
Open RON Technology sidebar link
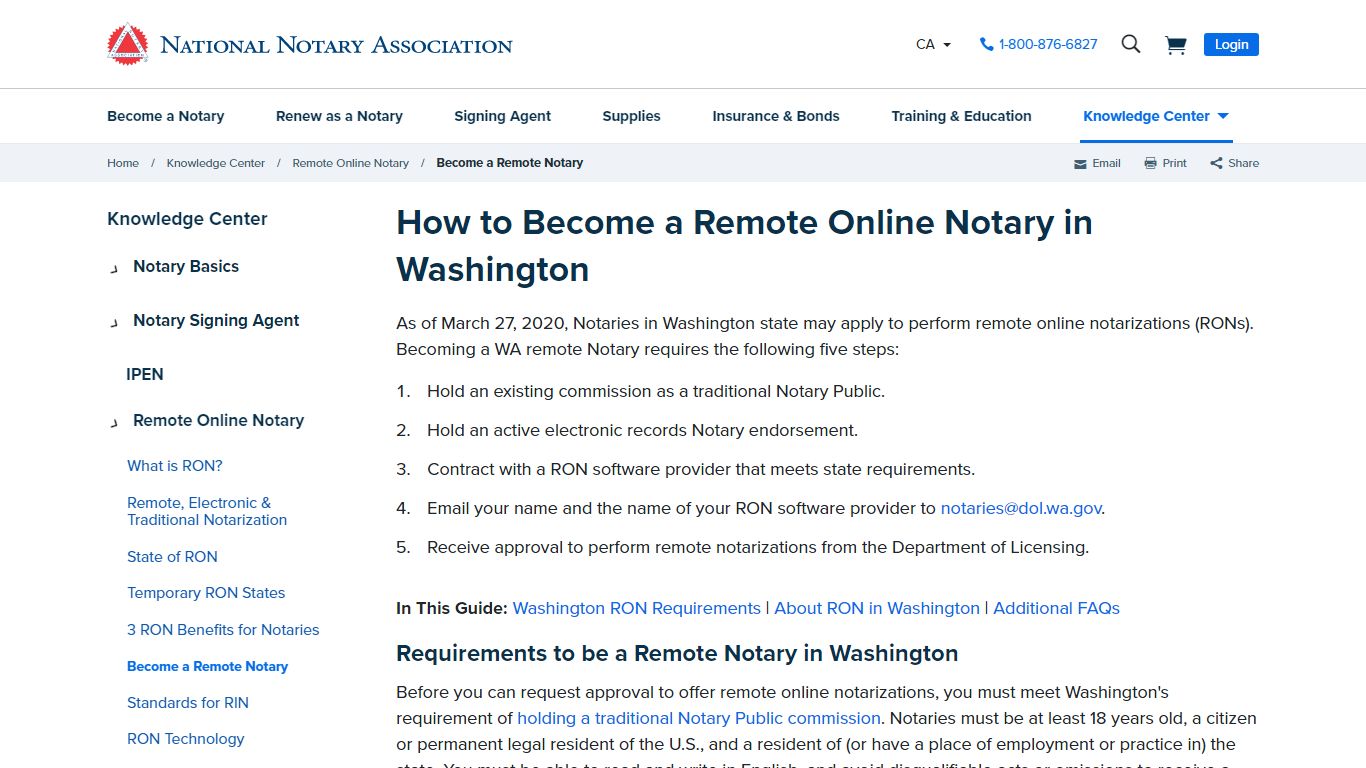click(186, 739)
